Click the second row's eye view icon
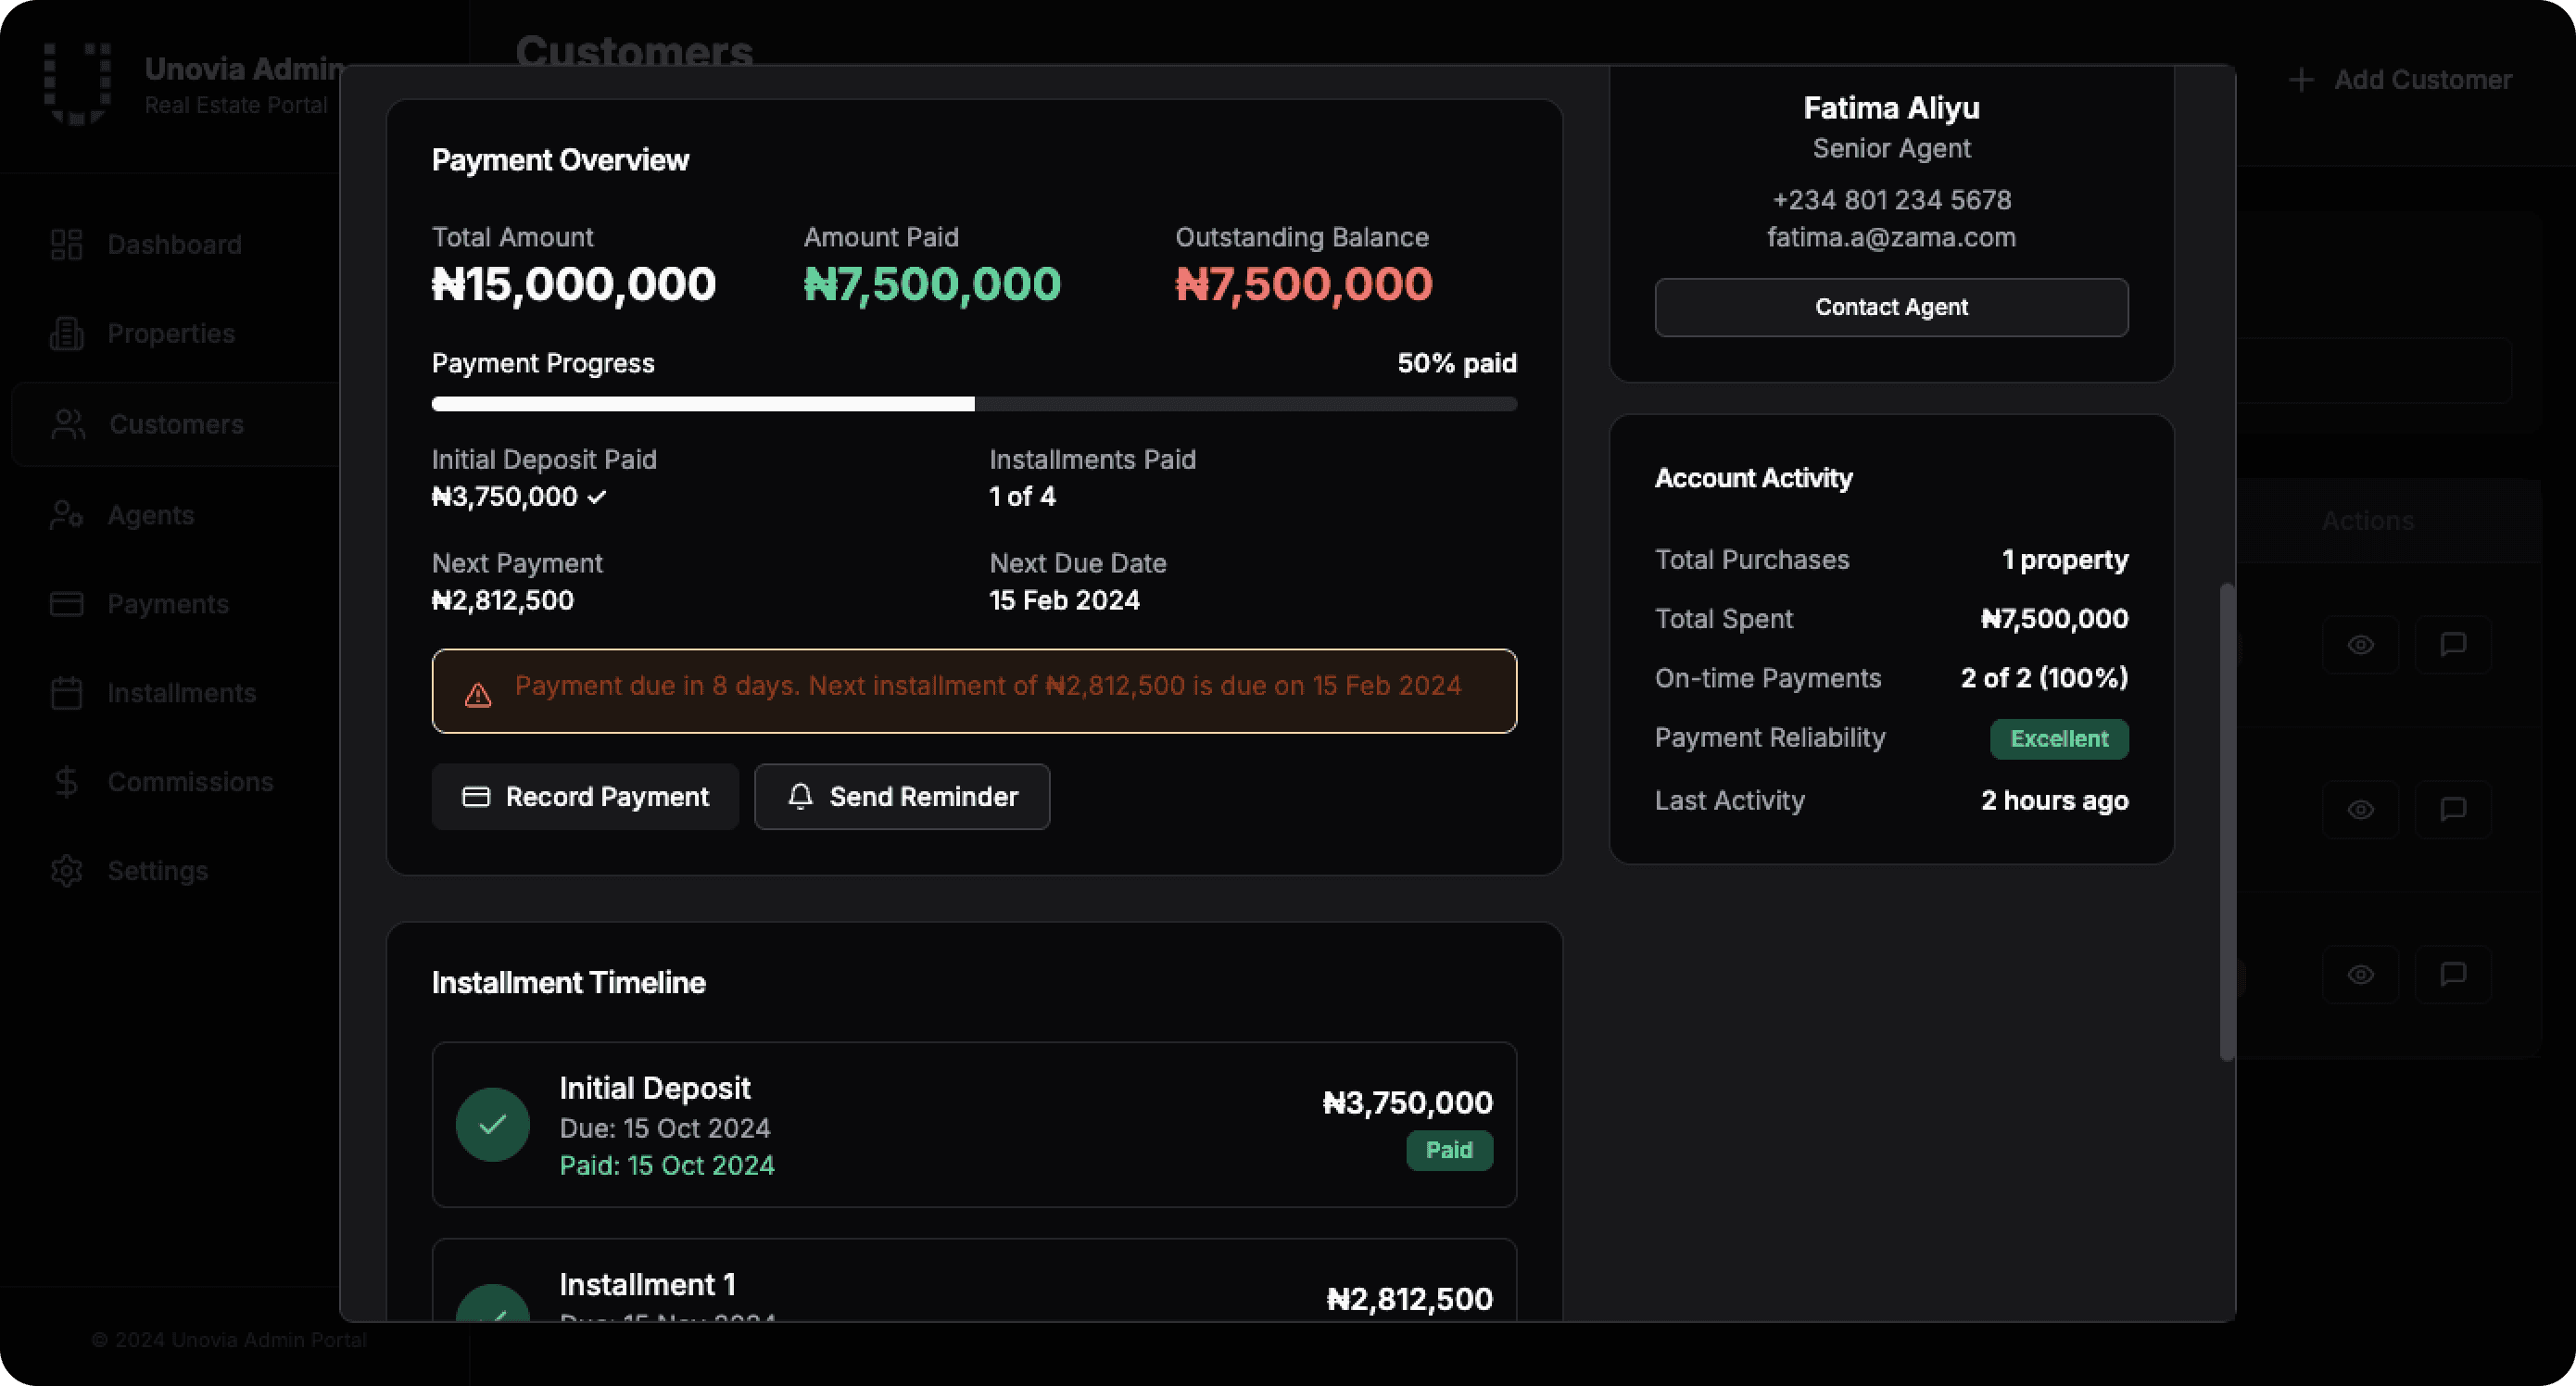Image resolution: width=2576 pixels, height=1386 pixels. click(2360, 809)
